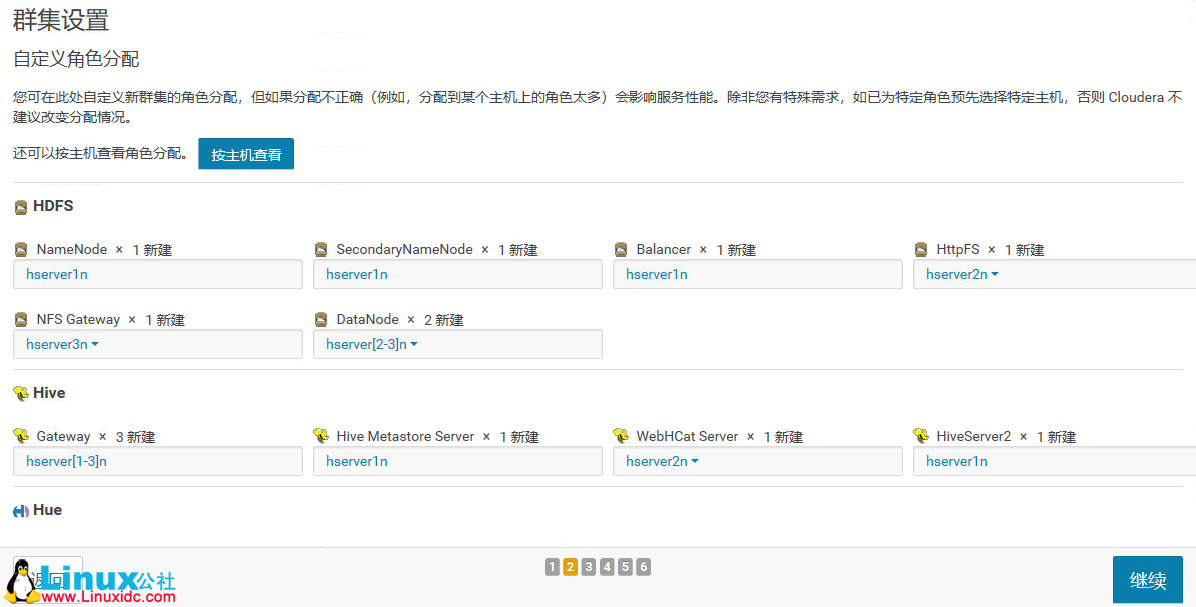1196x607 pixels.
Task: Click the Hue service icon beside the Hue heading
Action: tap(21, 510)
